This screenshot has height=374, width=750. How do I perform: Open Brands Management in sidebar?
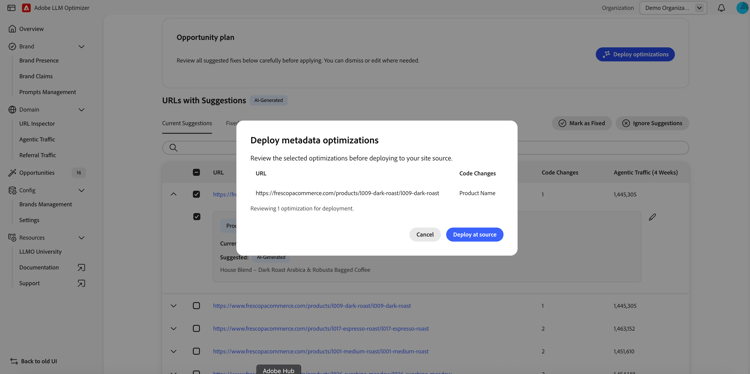(45, 204)
